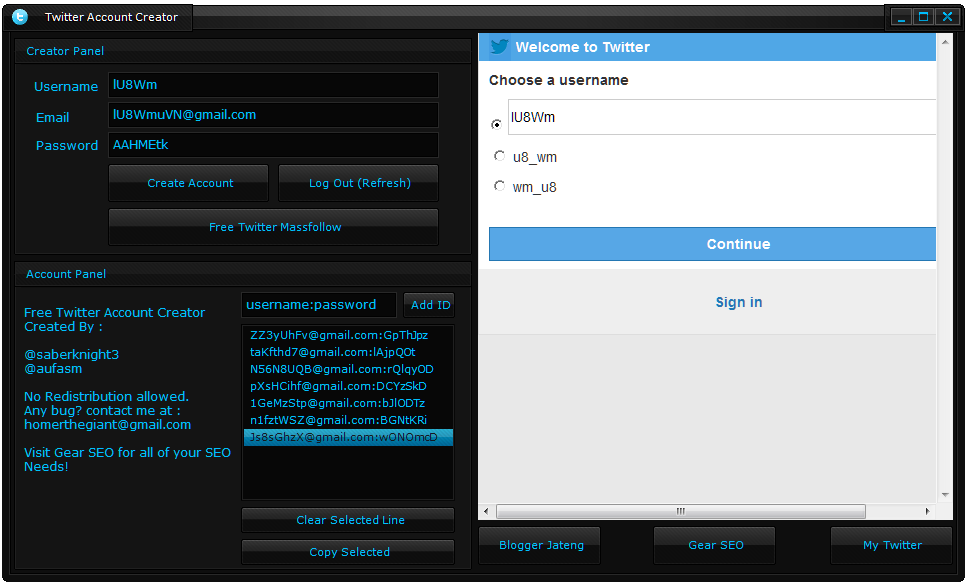Select the taKfthd7@gmail.com account row
The width and height of the screenshot is (969, 585).
[x=348, y=352]
